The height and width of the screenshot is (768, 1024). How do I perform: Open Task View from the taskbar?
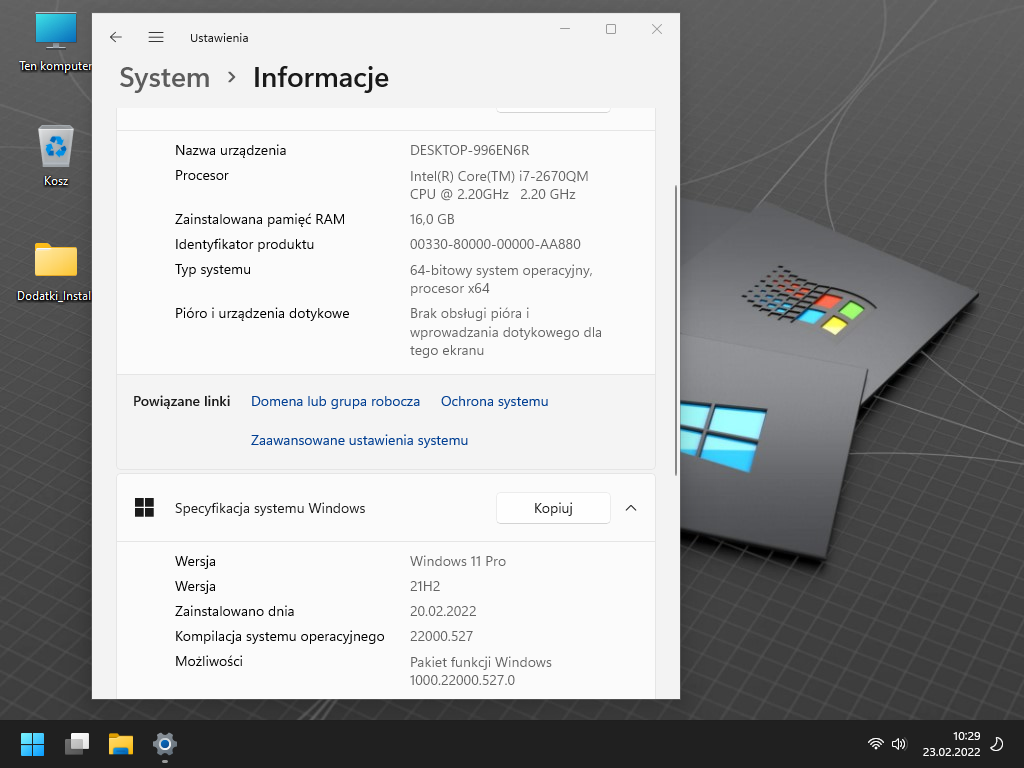(77, 744)
